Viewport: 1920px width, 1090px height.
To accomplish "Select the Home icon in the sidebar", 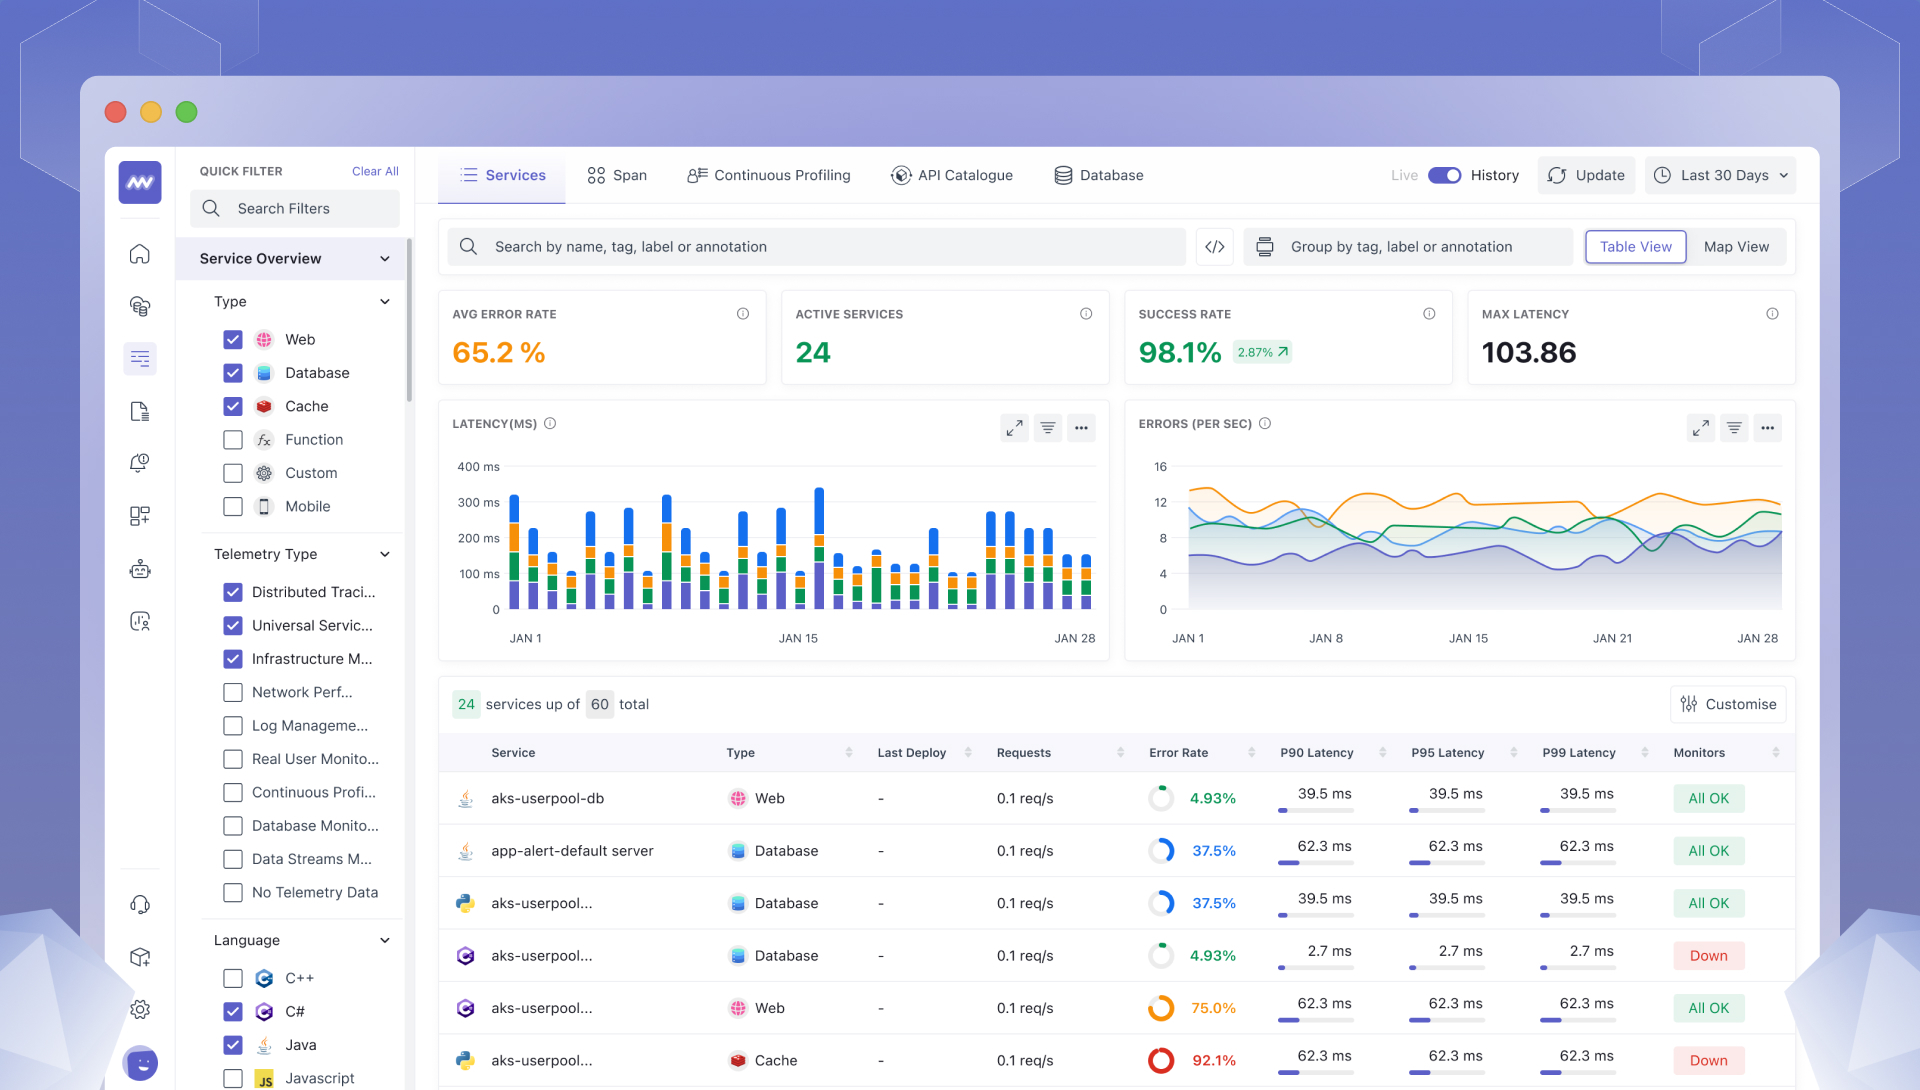I will [x=139, y=254].
